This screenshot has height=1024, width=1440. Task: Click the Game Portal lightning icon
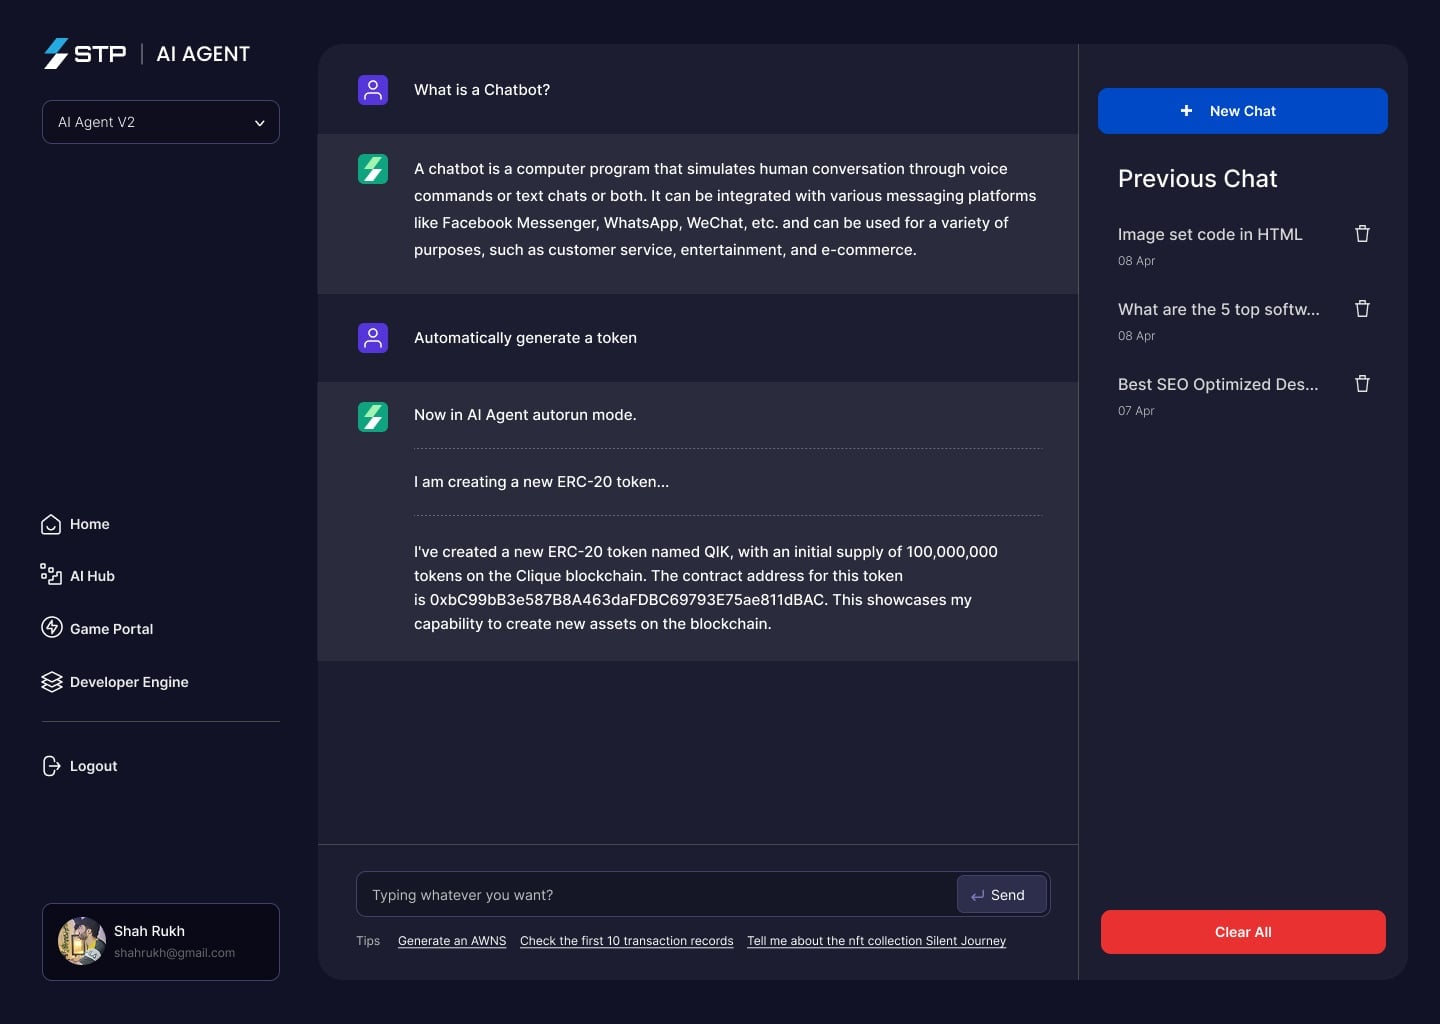pyautogui.click(x=51, y=627)
